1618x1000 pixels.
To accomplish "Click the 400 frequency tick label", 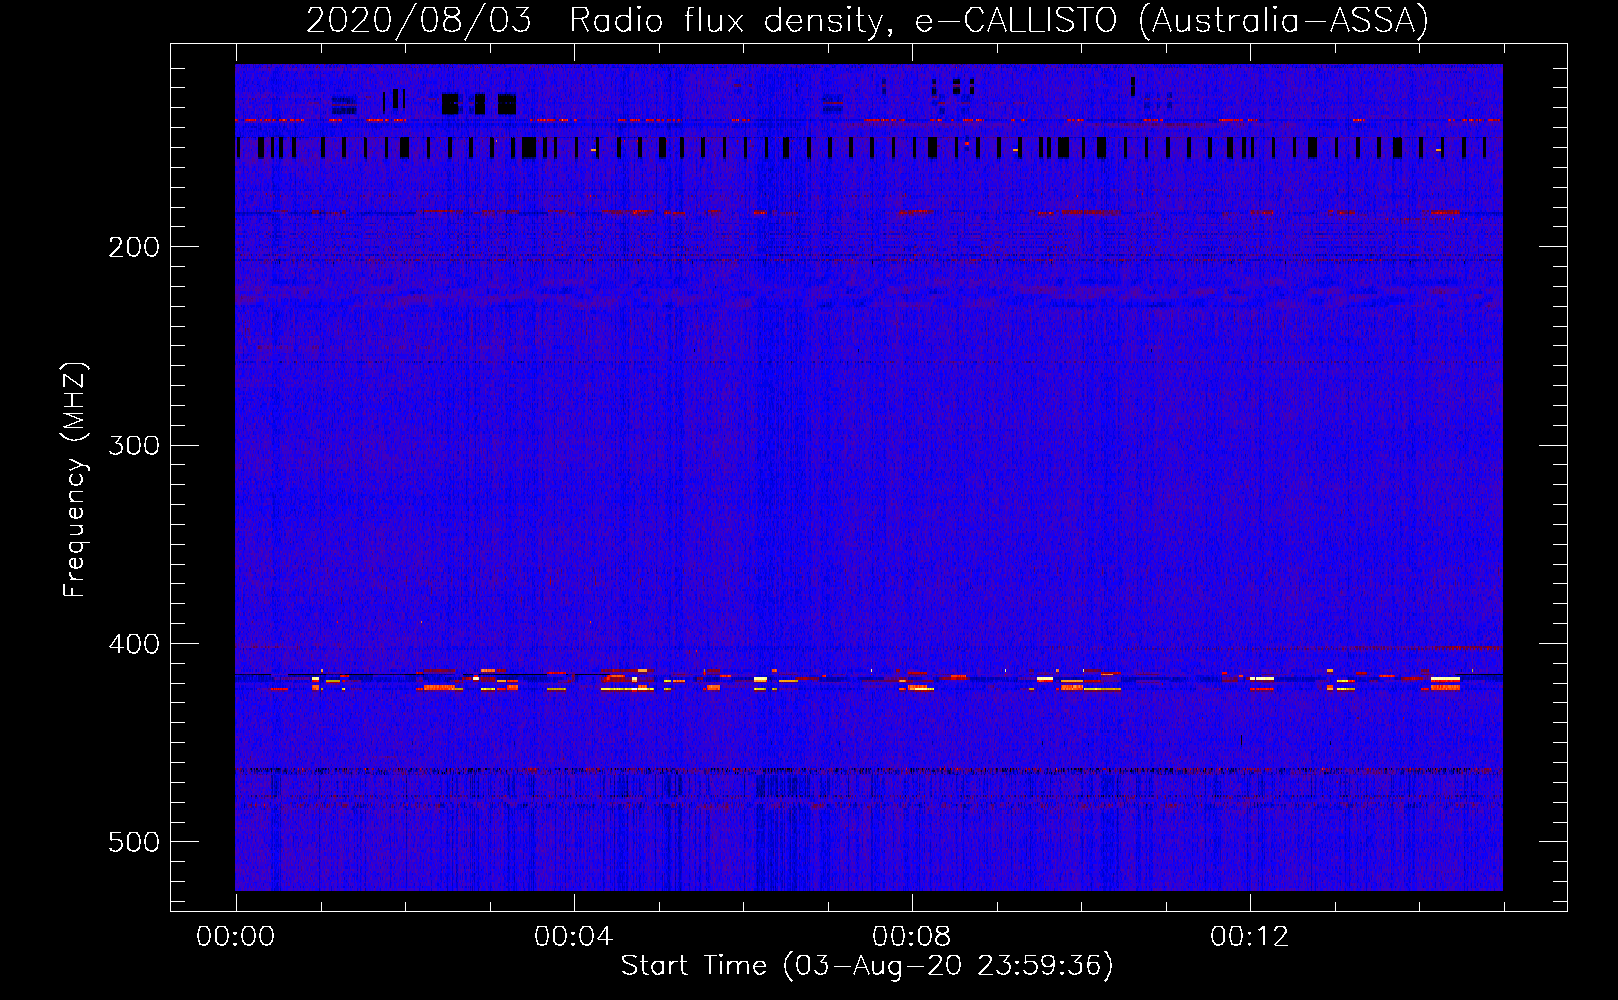I will click(134, 644).
